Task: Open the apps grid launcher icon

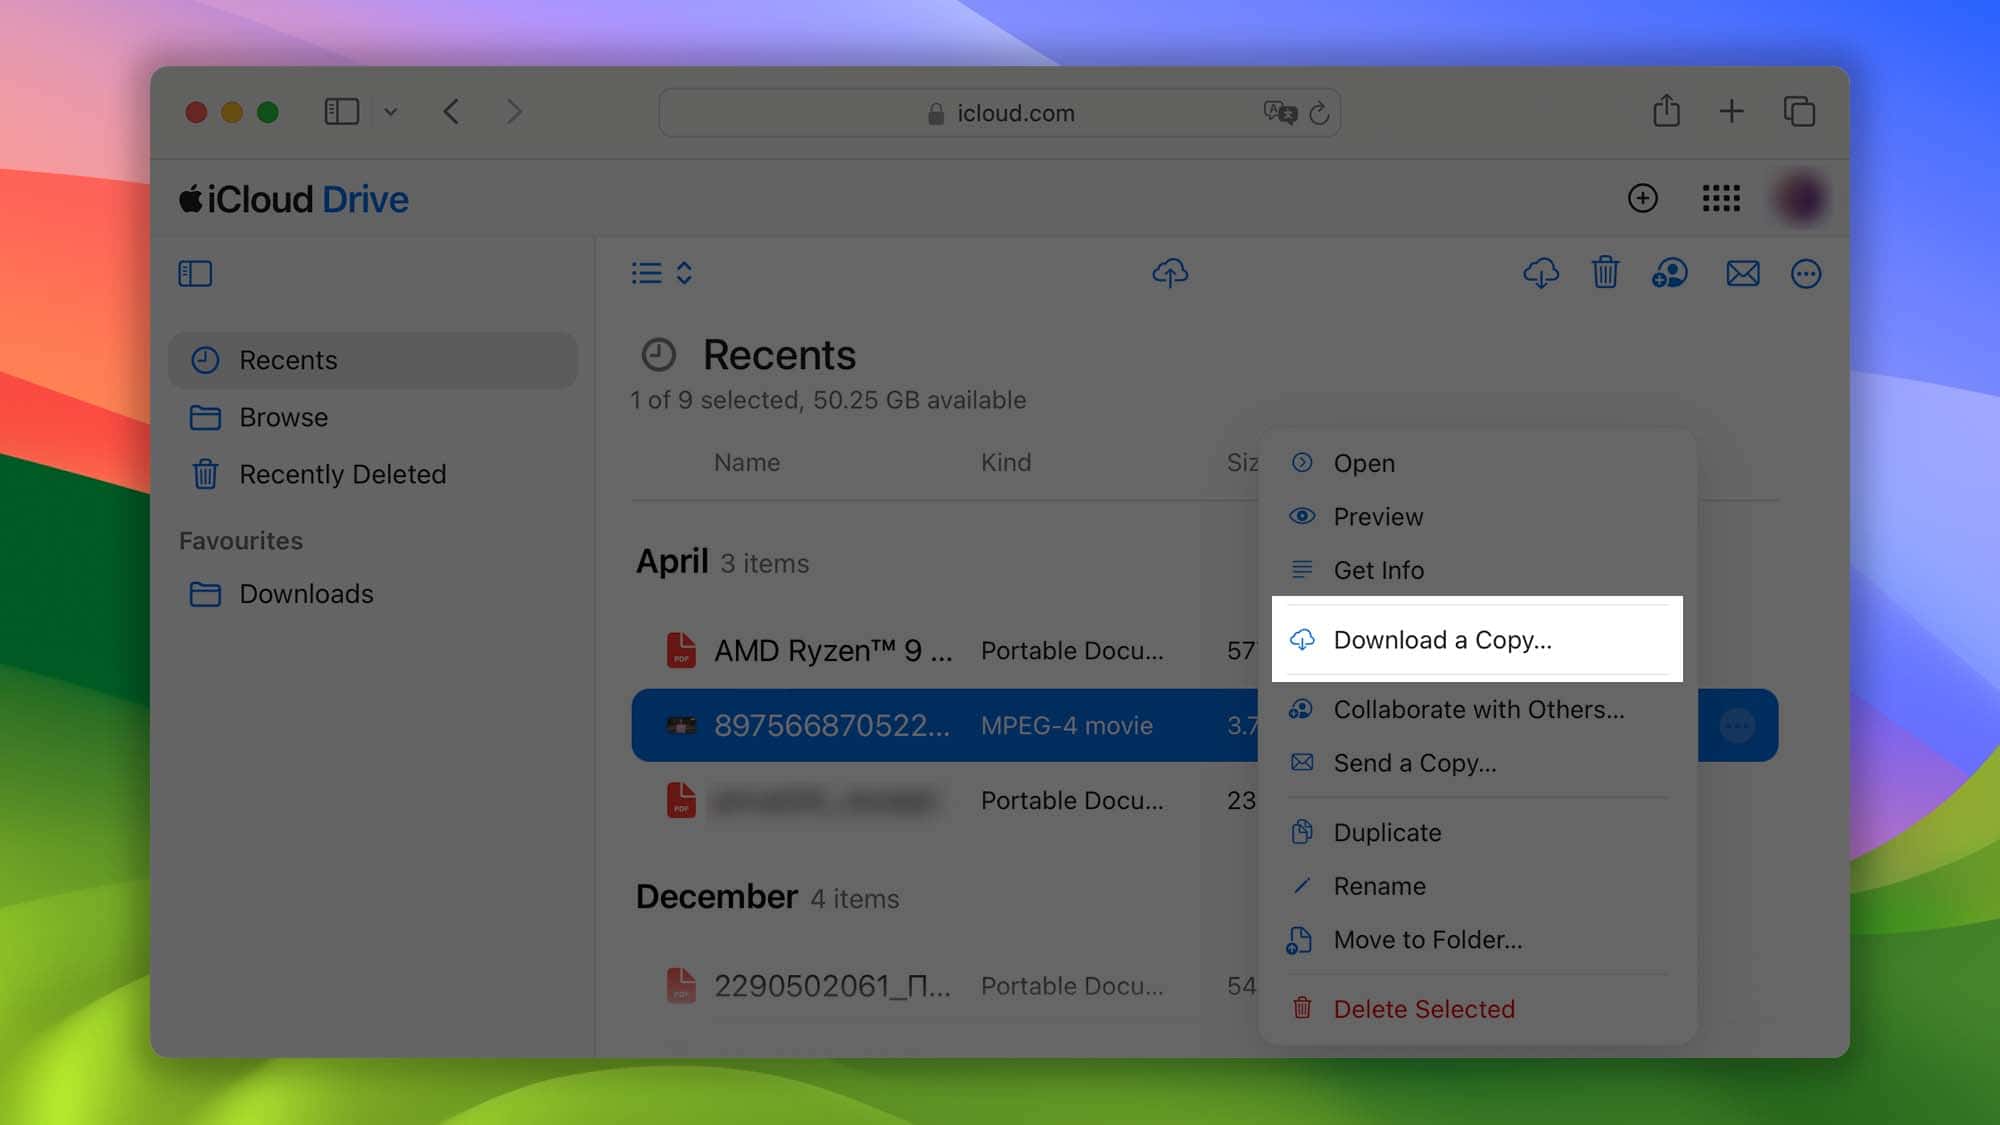Action: [1721, 198]
